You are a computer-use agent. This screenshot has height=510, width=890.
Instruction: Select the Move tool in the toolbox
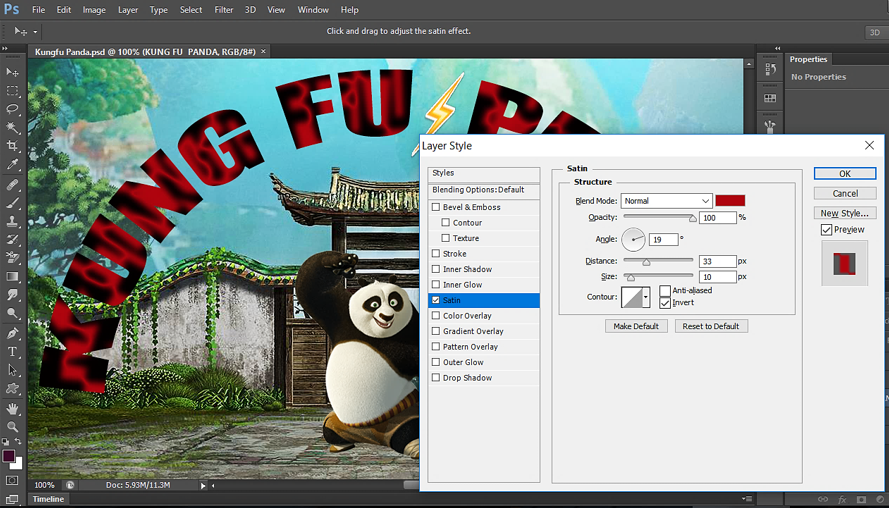tap(12, 73)
